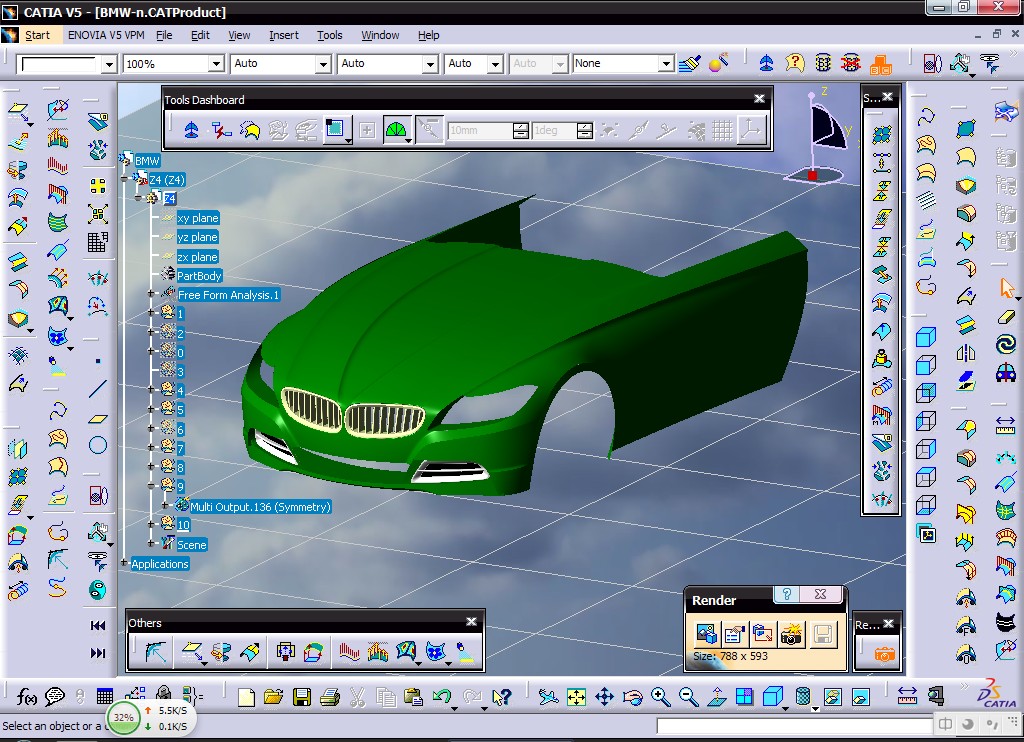This screenshot has width=1024, height=742.
Task: Select "PartBody" in the specification tree
Action: point(199,276)
